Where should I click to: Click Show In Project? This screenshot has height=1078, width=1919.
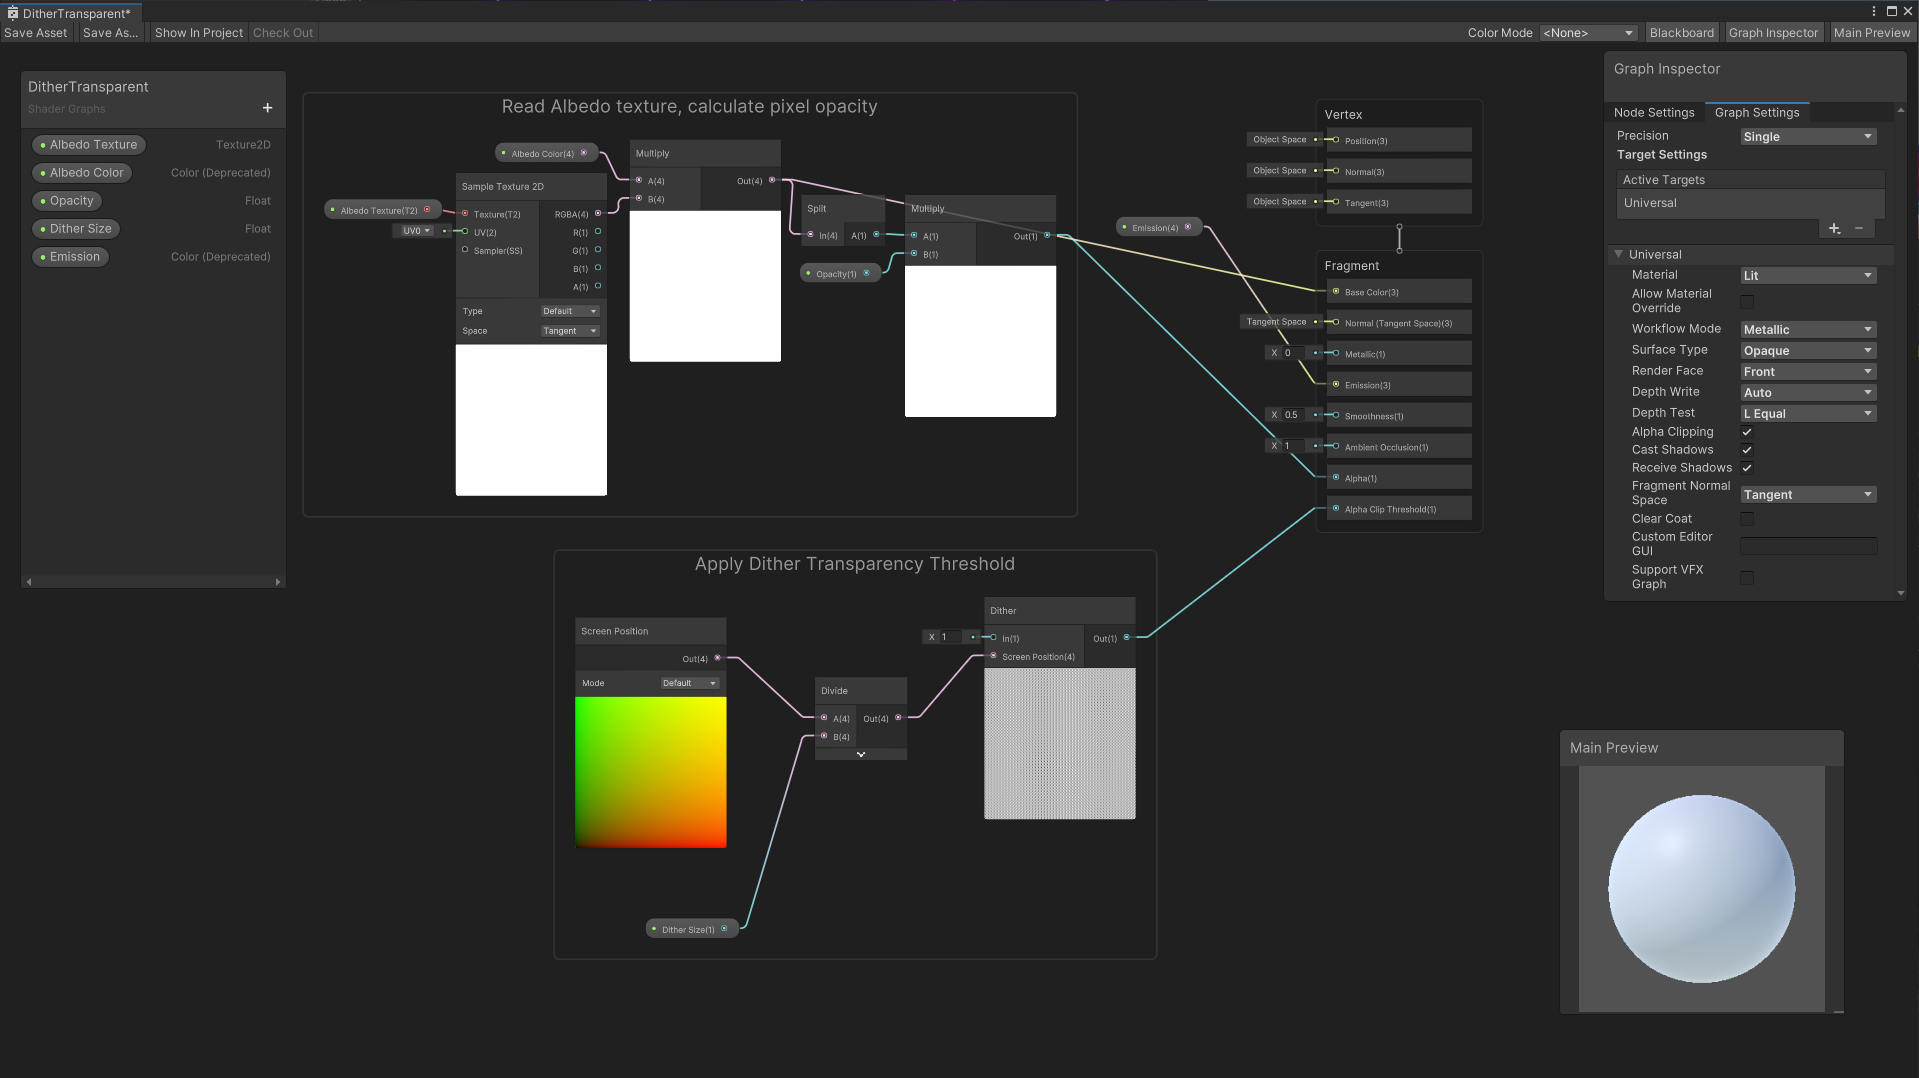tap(198, 32)
